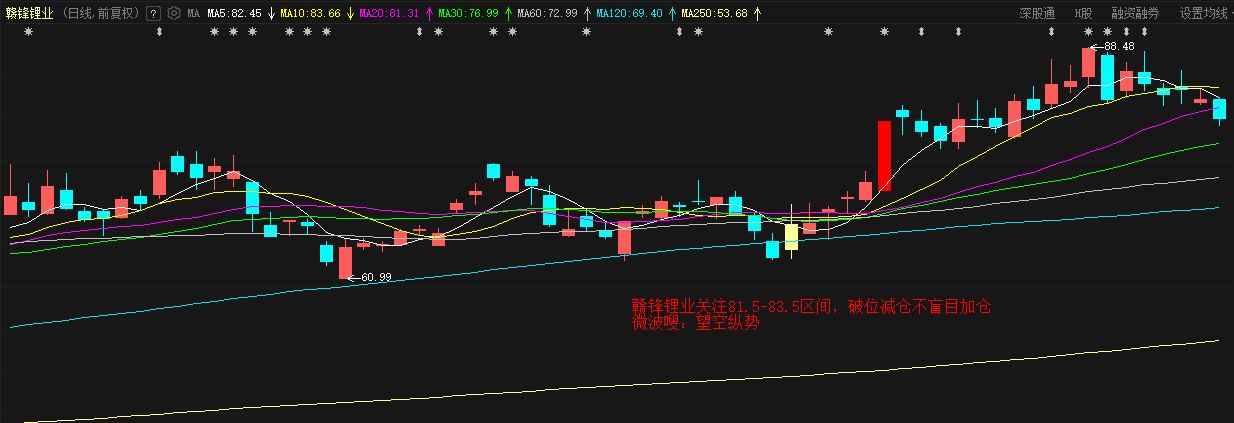The image size is (1234, 423).
Task: Click the MA5:82.45 value
Action: pyautogui.click(x=235, y=14)
